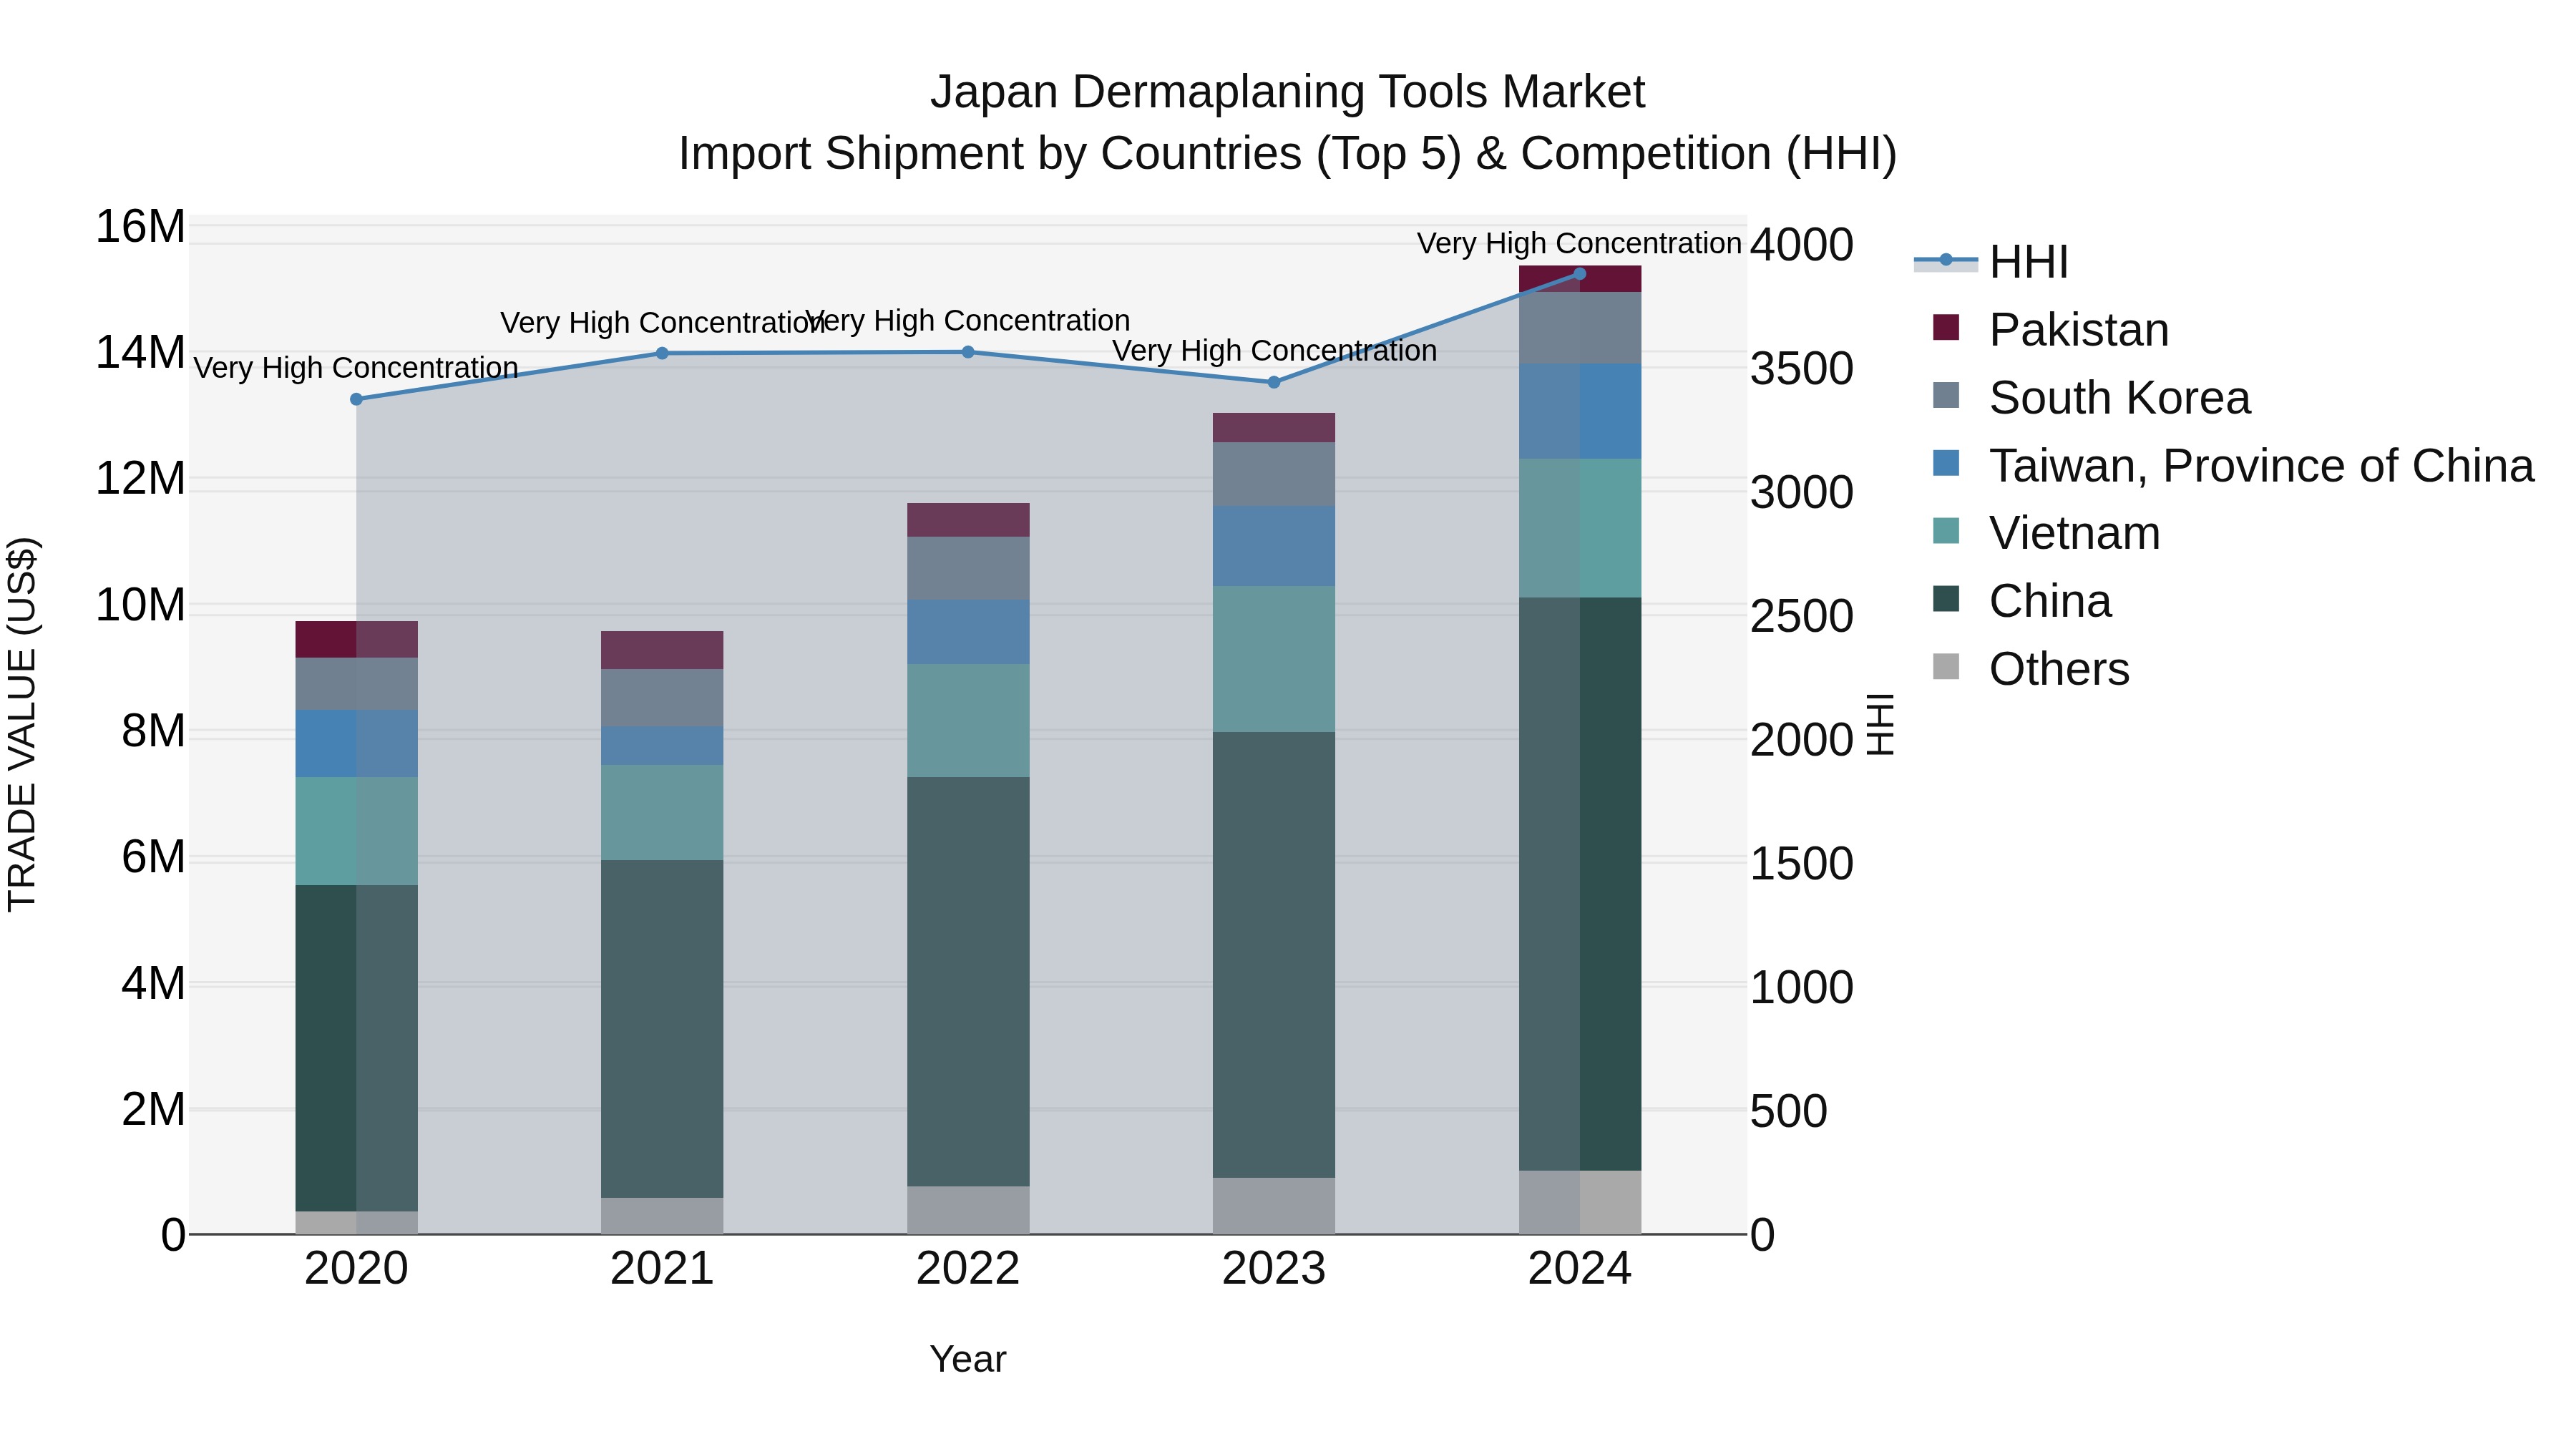Click the China segment of 2024 bar
This screenshot has width=2576, height=1449.
click(x=1580, y=884)
